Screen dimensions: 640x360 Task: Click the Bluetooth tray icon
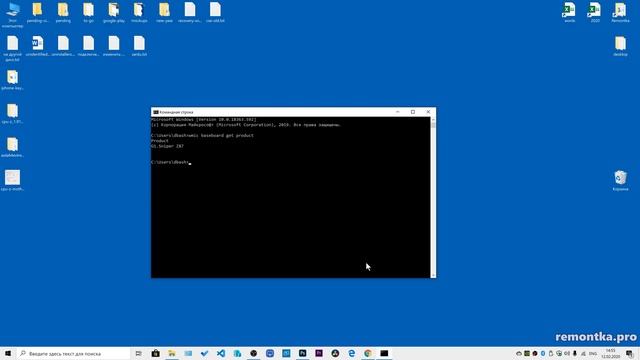[543, 353]
